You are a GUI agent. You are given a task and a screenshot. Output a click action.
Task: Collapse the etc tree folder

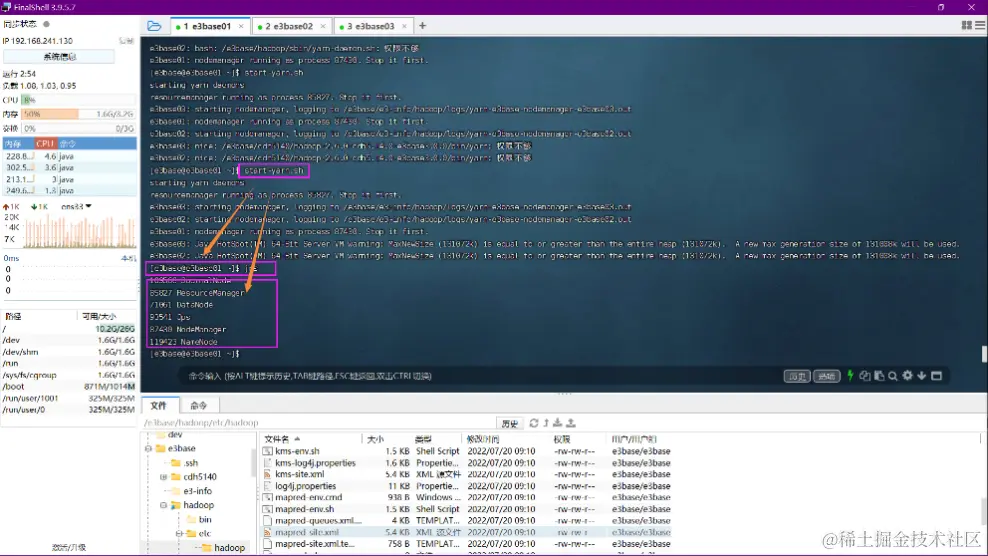coord(179,534)
